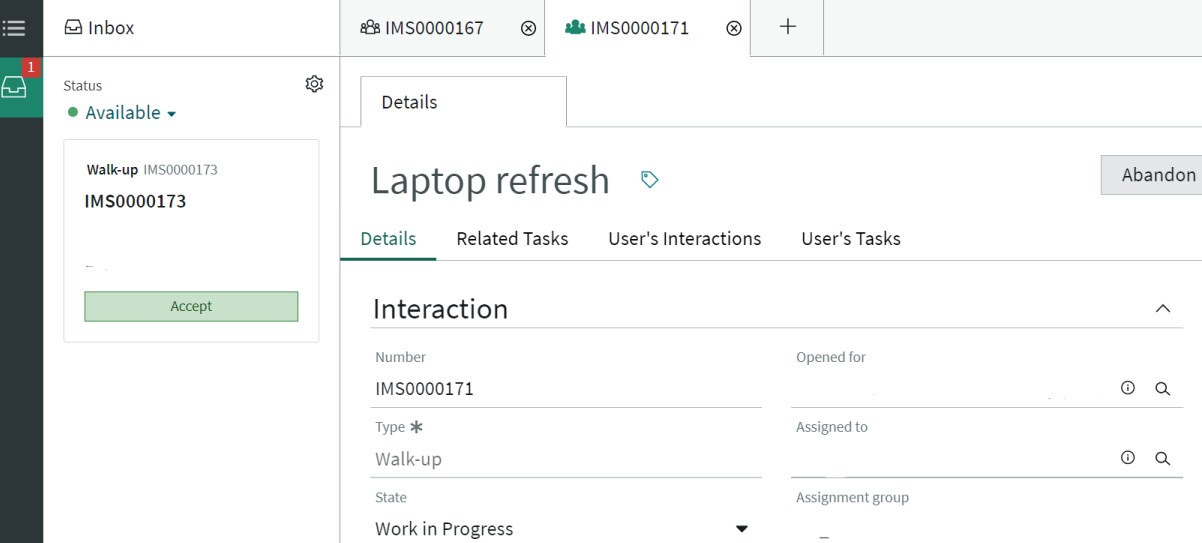Accept the IMS0000173 walk-up
Viewport: 1202px width, 543px height.
pos(191,306)
